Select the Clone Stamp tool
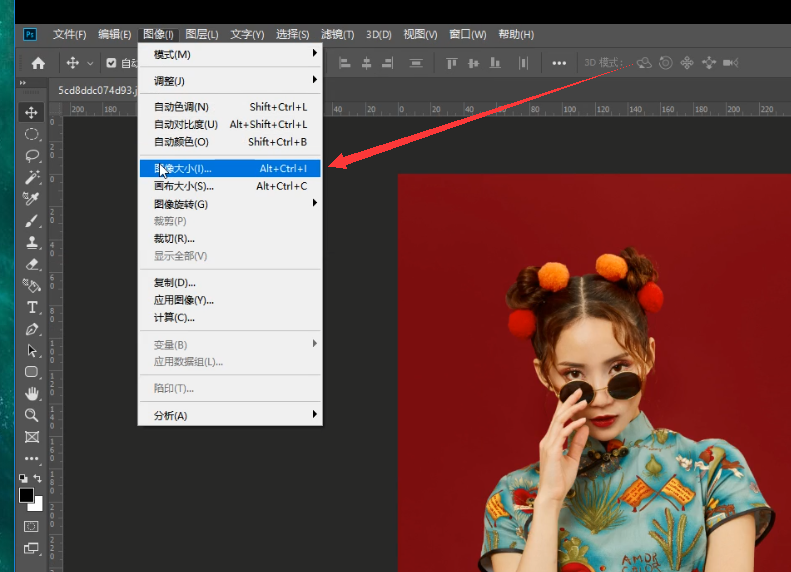The height and width of the screenshot is (572, 791). [31, 243]
